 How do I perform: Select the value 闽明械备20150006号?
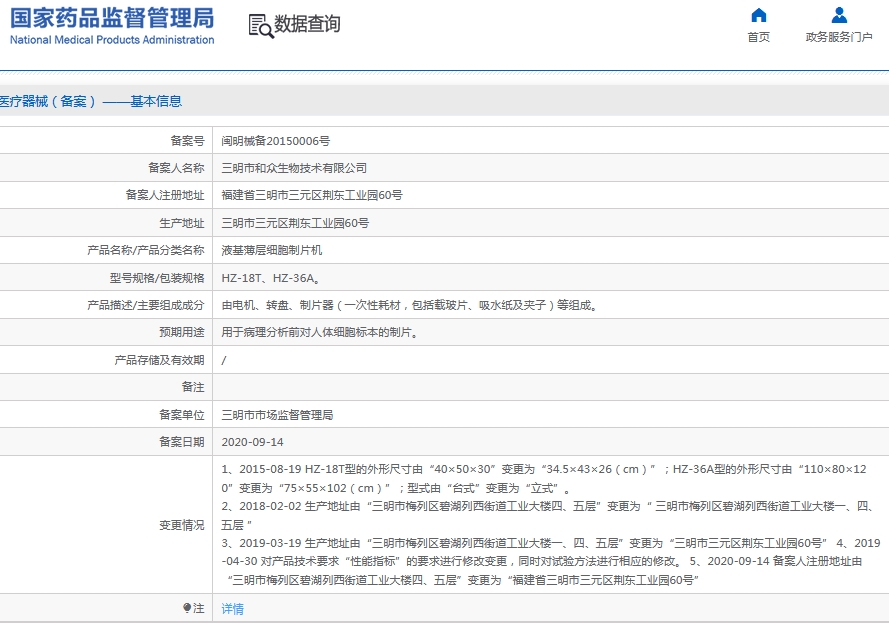(x=276, y=141)
